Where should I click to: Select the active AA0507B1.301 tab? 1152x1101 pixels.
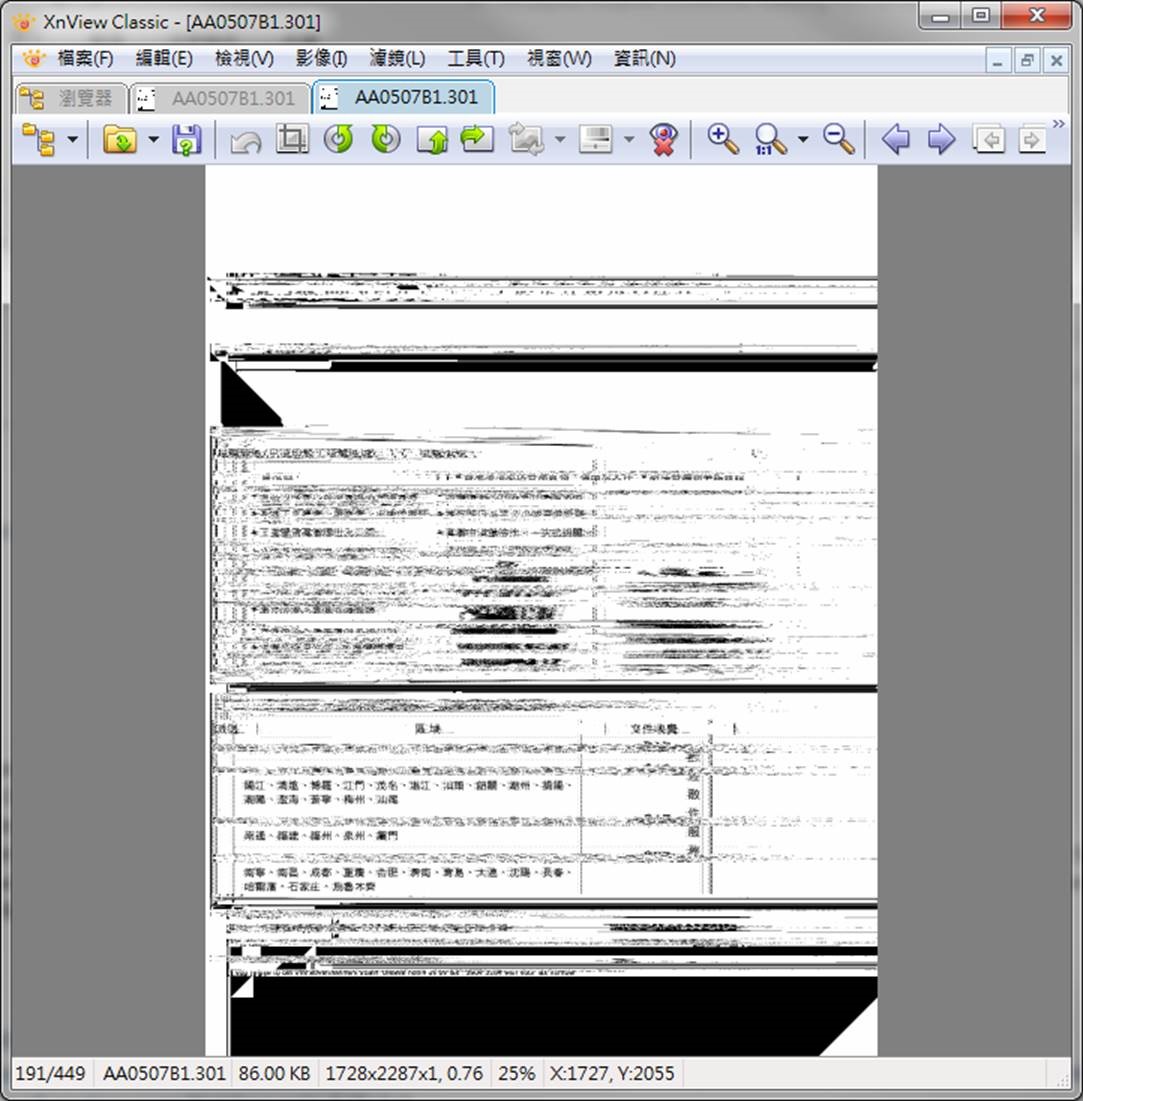click(404, 97)
